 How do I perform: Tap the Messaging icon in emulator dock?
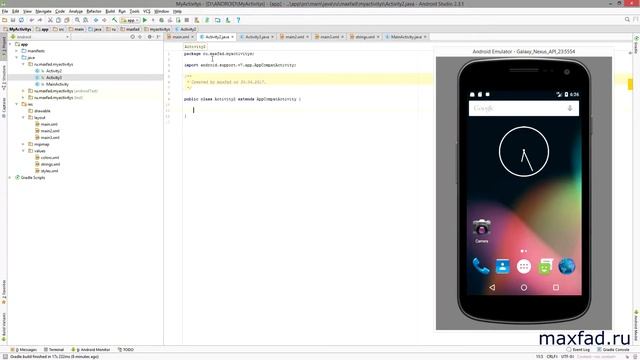[x=545, y=266]
